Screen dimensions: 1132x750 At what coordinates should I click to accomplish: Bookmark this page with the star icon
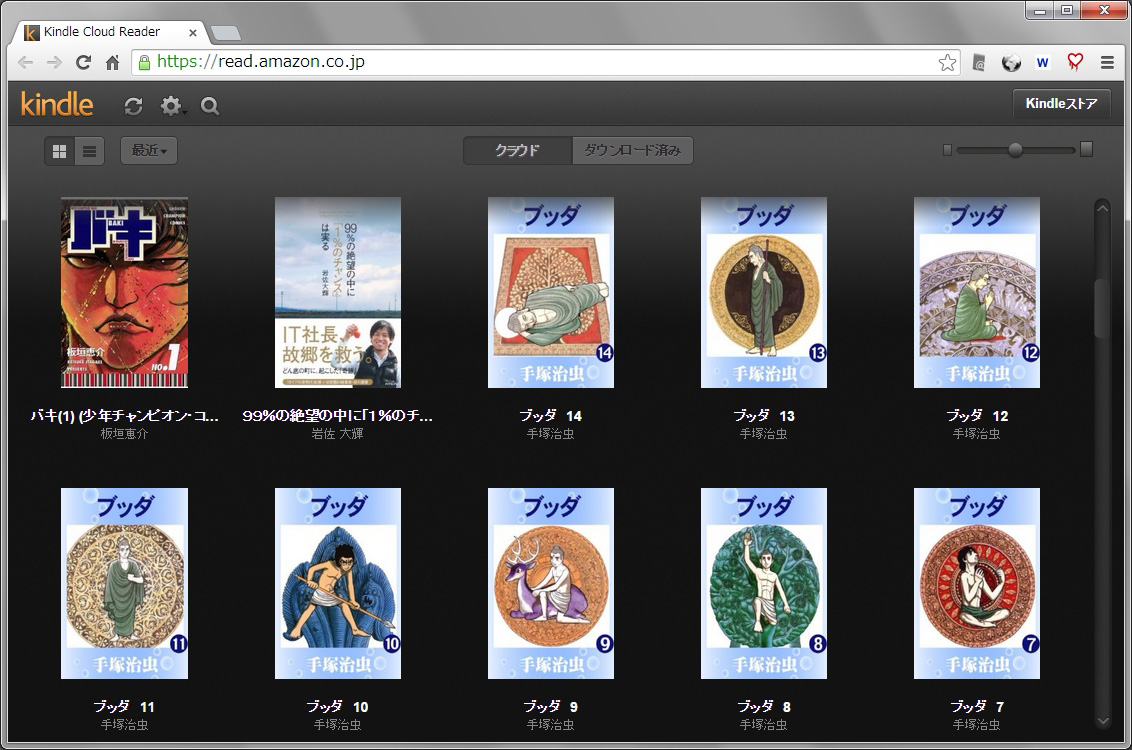[x=947, y=63]
